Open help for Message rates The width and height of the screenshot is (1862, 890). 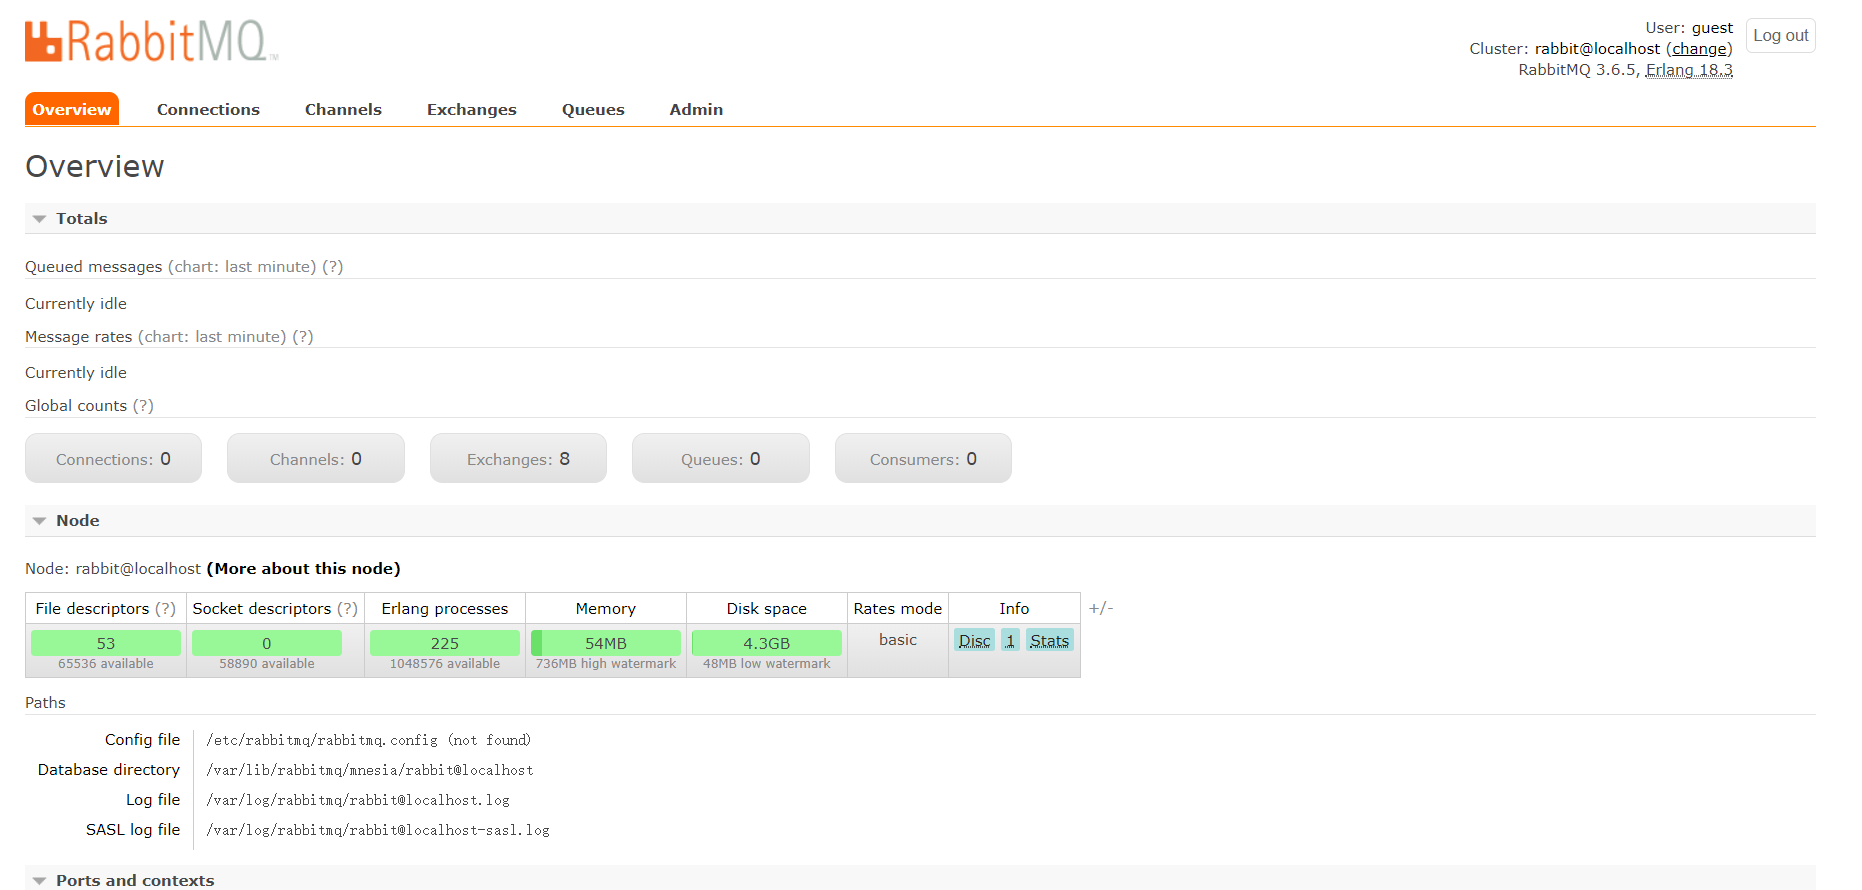[x=302, y=336]
